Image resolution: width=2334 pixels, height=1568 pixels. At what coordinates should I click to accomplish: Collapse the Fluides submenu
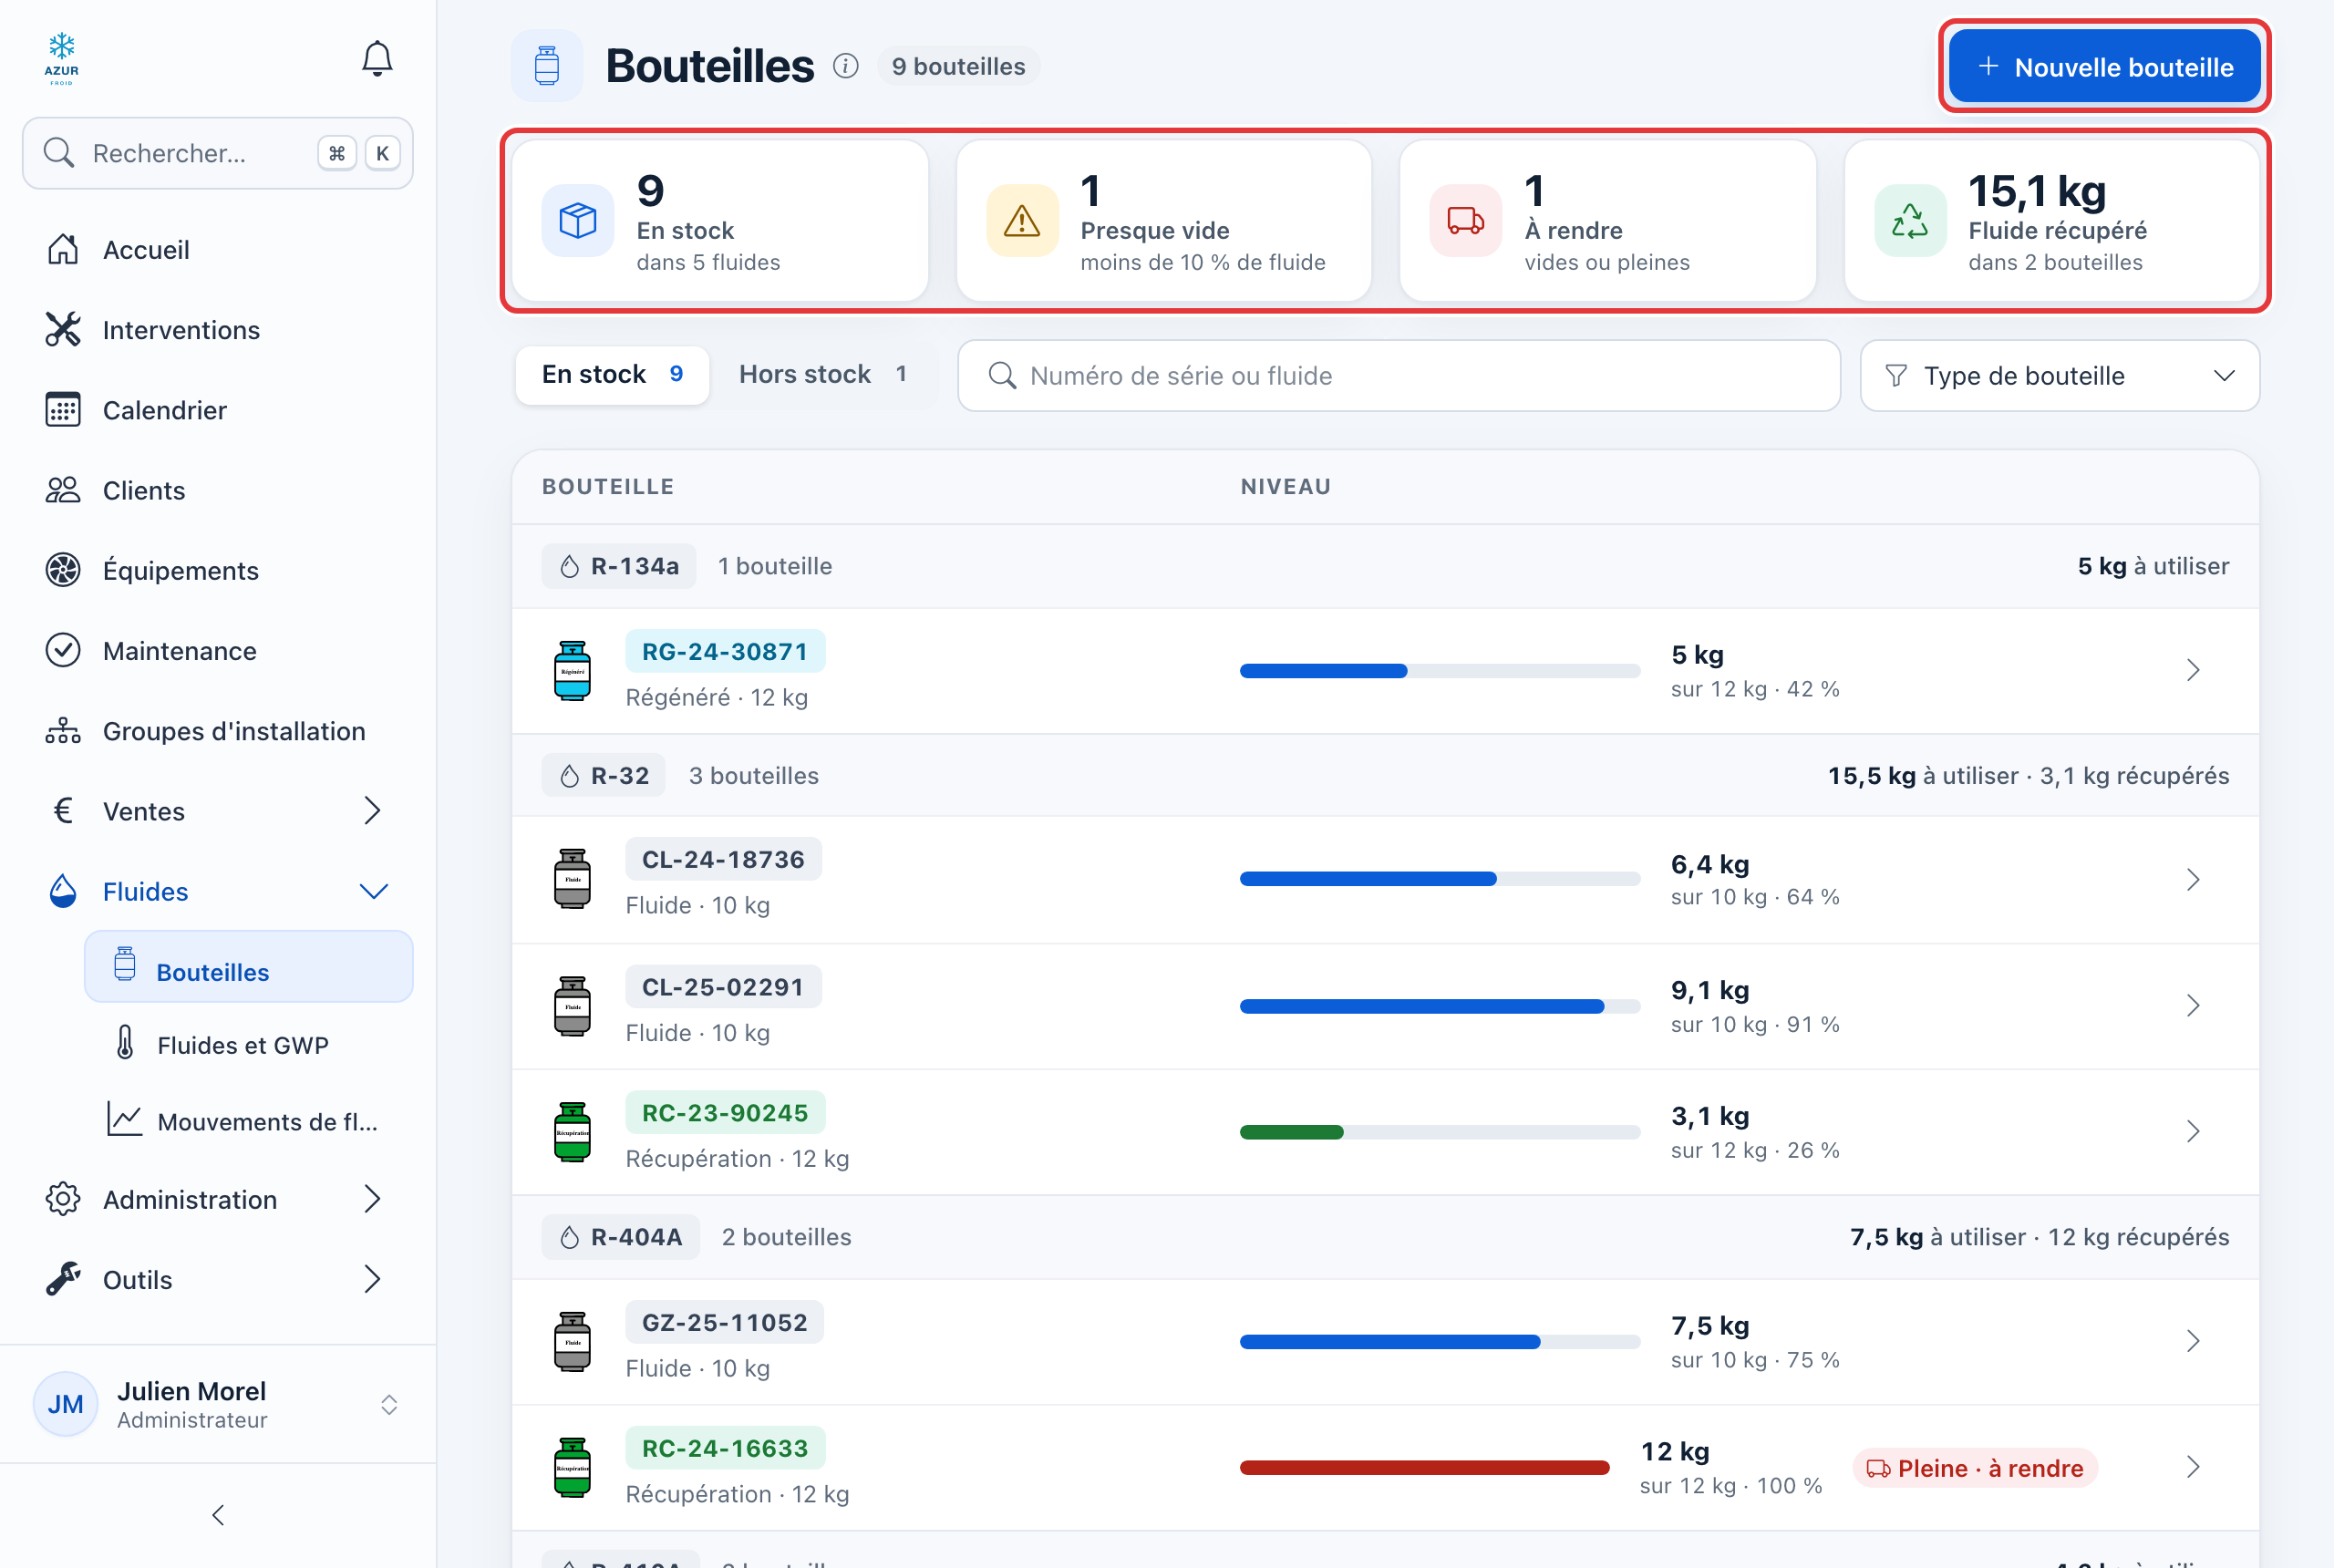pyautogui.click(x=373, y=891)
